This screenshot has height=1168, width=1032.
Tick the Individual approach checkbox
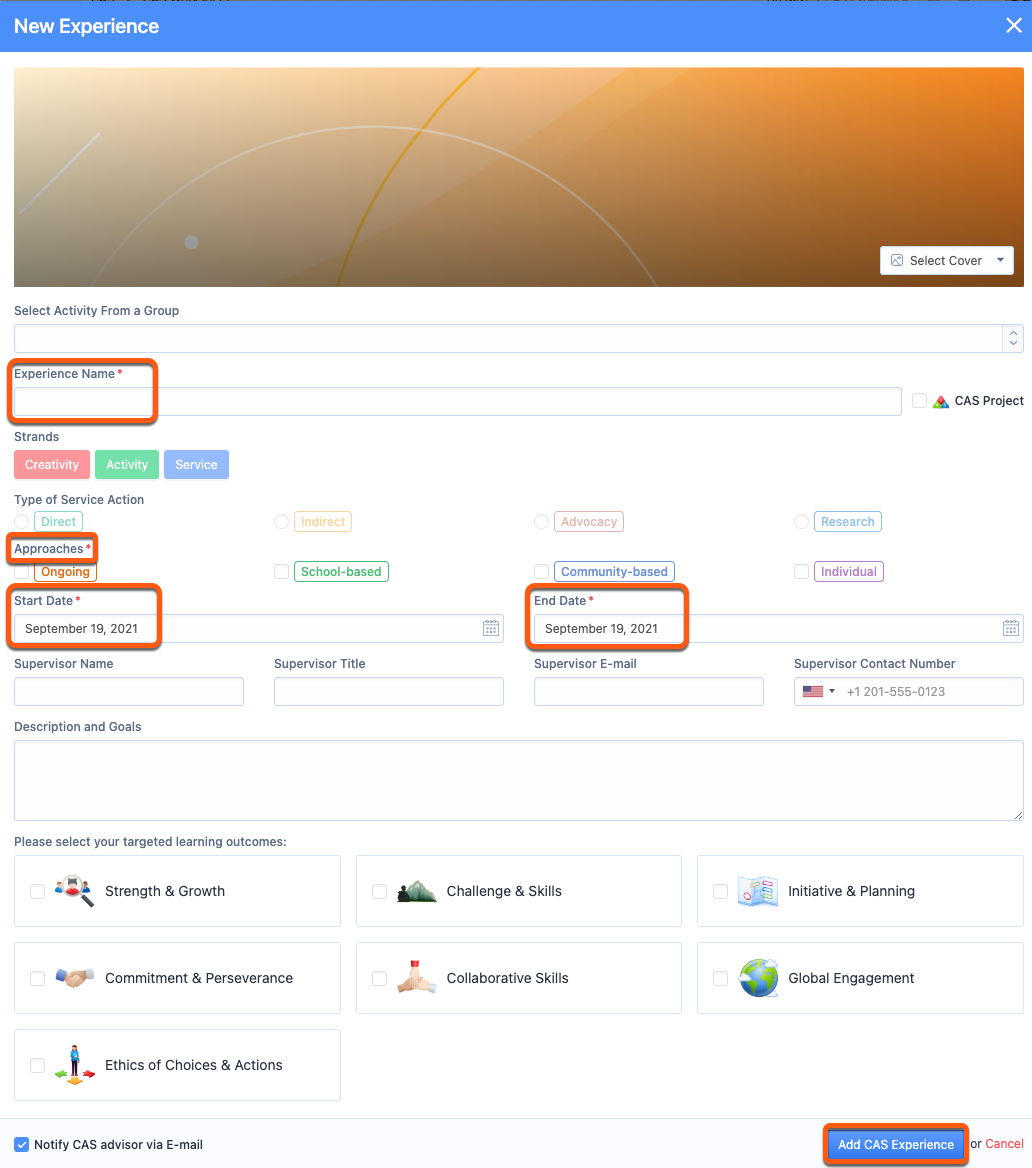point(802,571)
